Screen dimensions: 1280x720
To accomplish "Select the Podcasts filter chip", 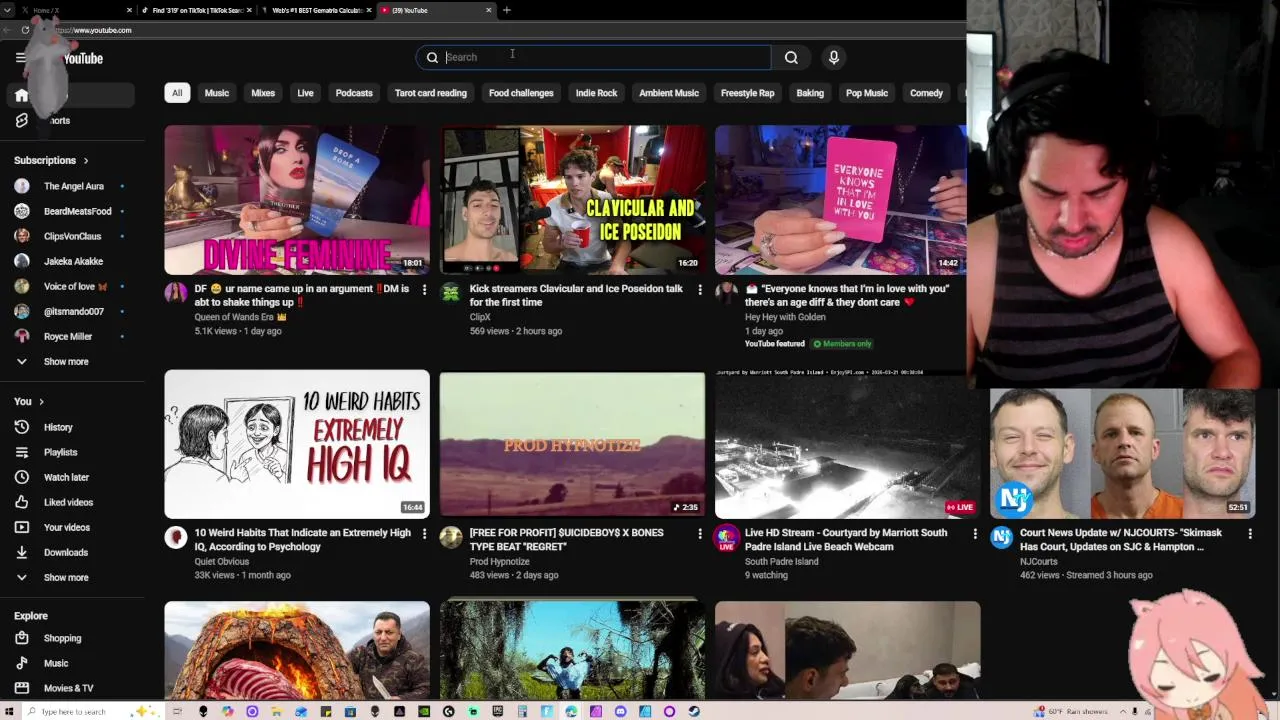I will click(354, 93).
